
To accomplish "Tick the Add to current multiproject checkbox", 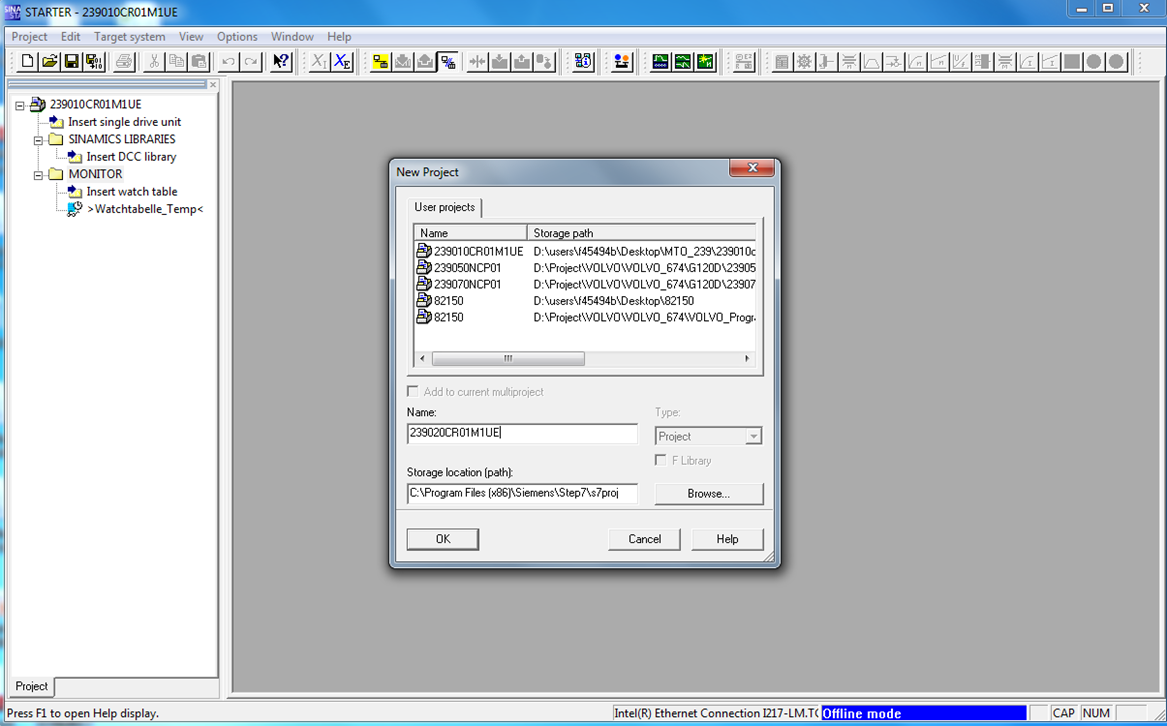I will tap(413, 392).
